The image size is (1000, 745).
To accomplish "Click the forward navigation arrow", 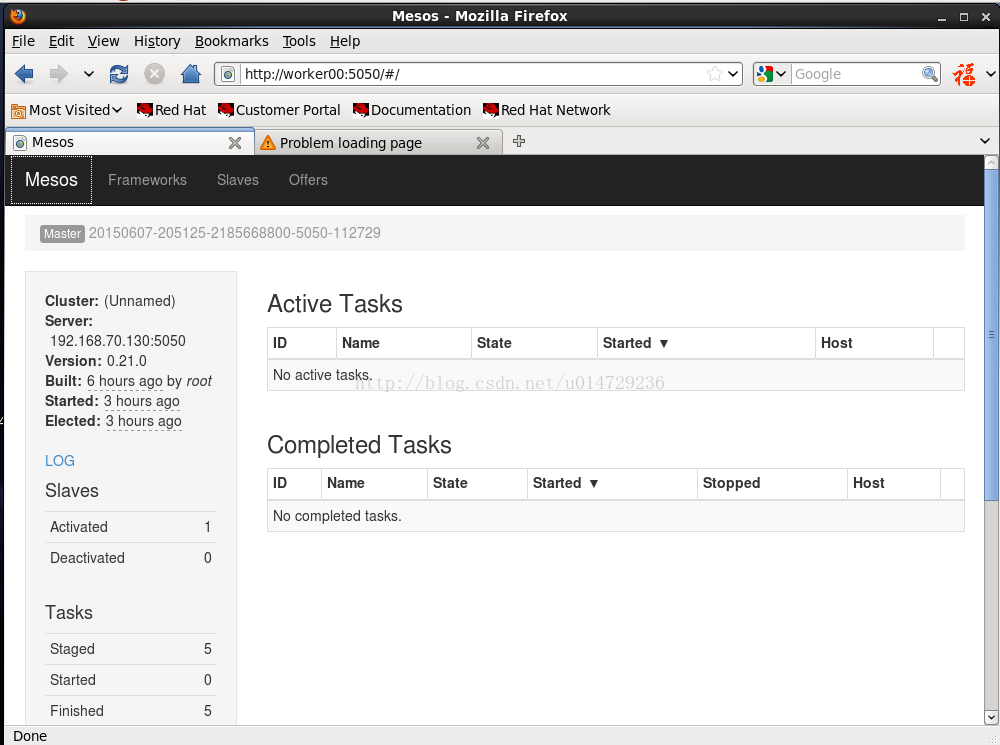I will point(59,74).
